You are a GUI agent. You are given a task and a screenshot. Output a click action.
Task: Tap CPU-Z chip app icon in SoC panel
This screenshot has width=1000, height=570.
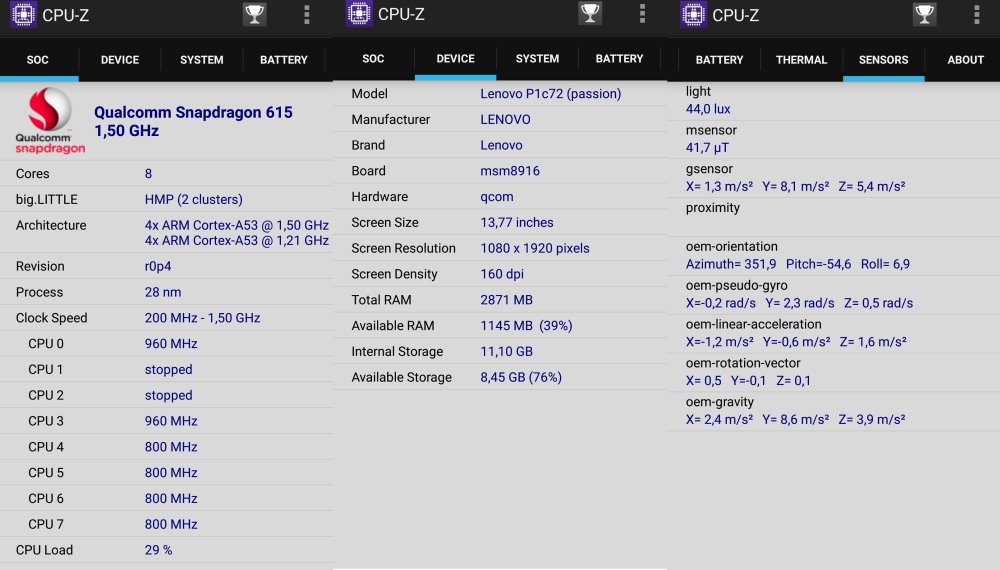pos(23,15)
